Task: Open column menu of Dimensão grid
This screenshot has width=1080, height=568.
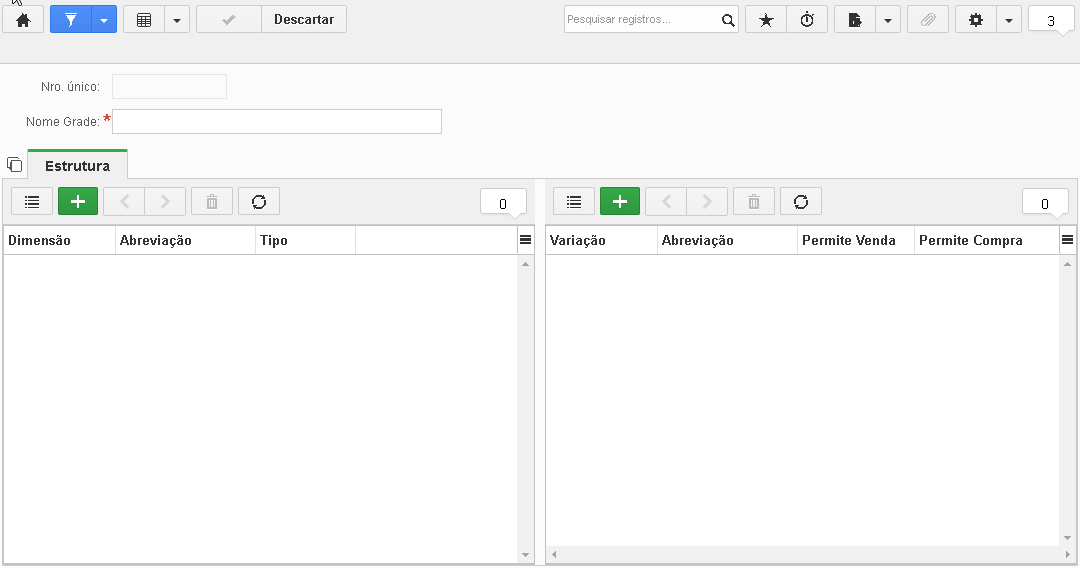Action: (525, 240)
